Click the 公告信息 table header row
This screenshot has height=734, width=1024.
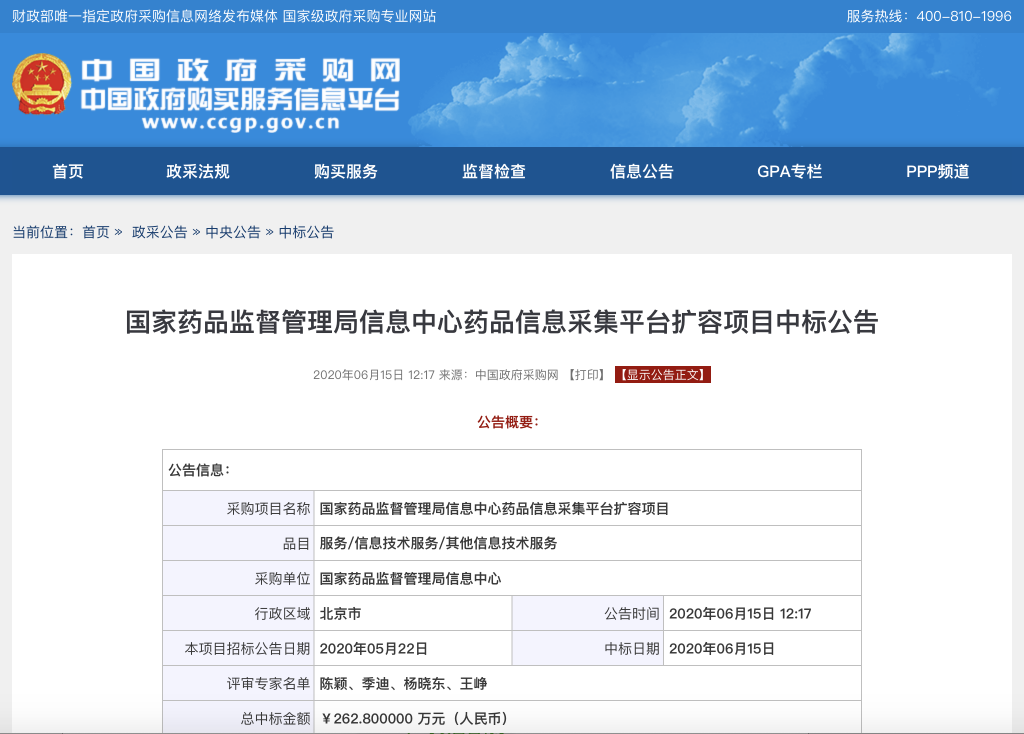click(512, 470)
